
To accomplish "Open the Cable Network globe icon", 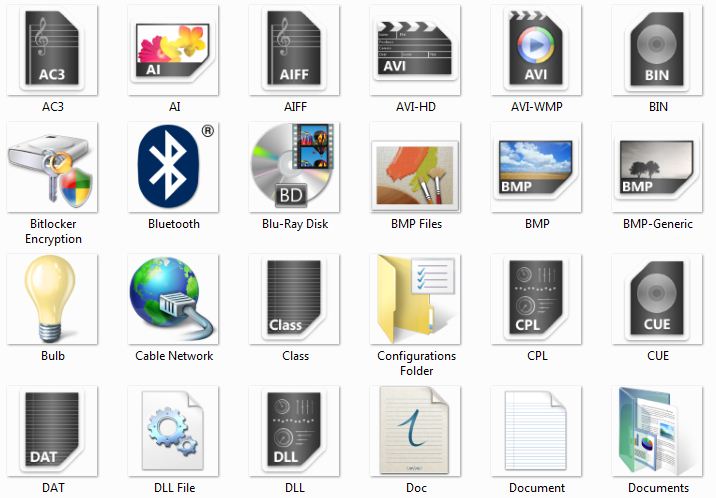I will 173,299.
